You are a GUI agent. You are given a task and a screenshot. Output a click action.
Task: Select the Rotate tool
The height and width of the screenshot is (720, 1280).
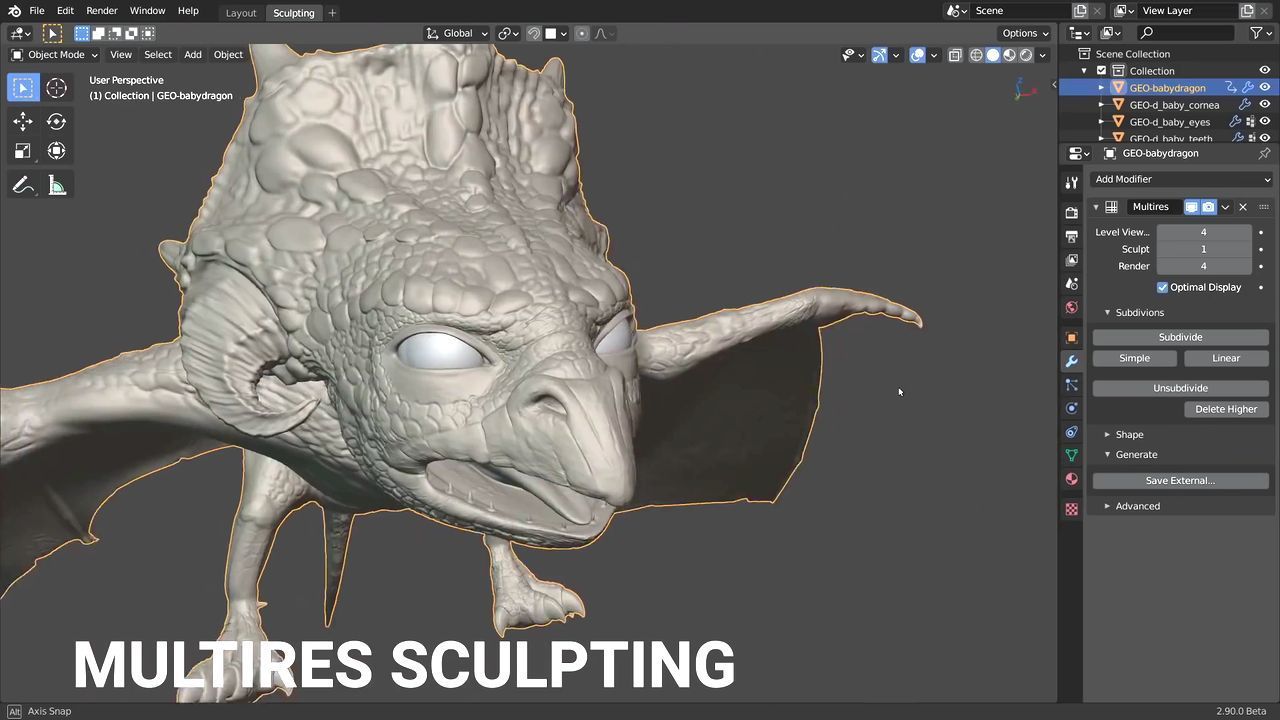[x=56, y=121]
